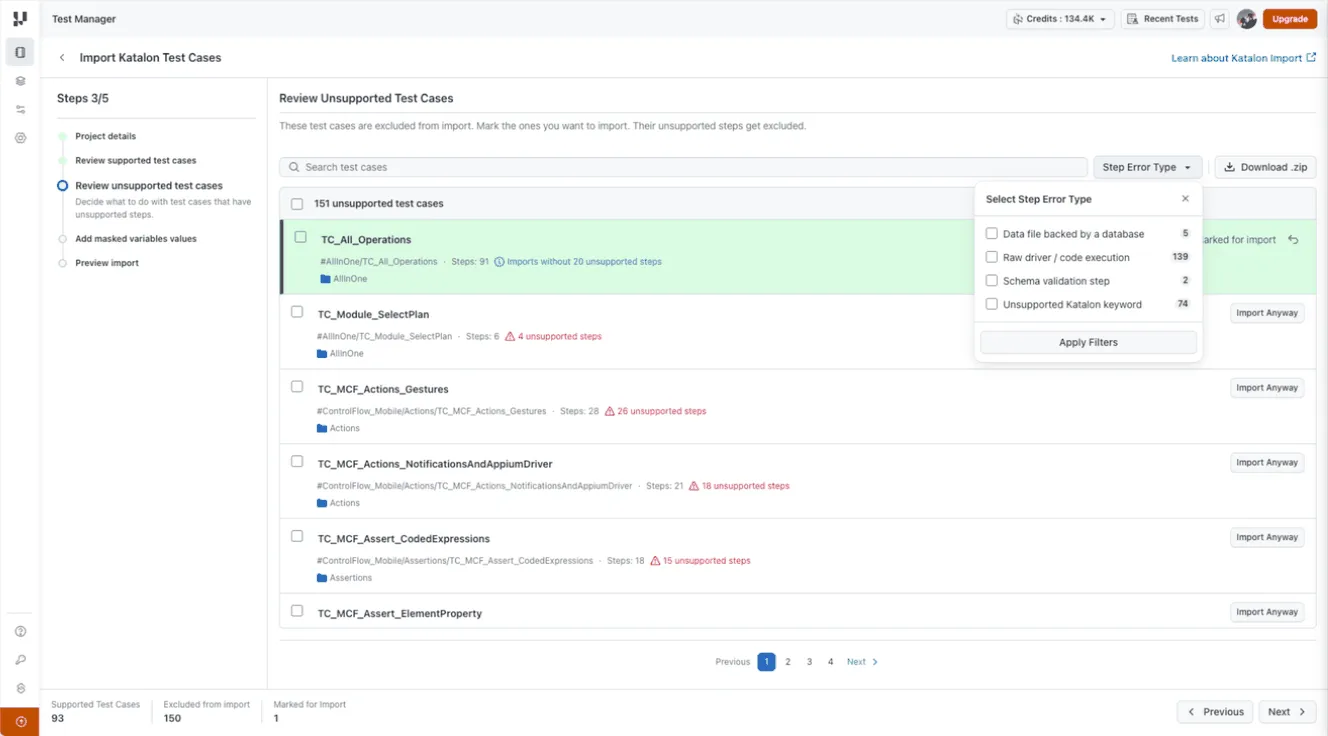The image size is (1328, 736).
Task: Go to Add masked variables values step
Action: [x=135, y=239]
